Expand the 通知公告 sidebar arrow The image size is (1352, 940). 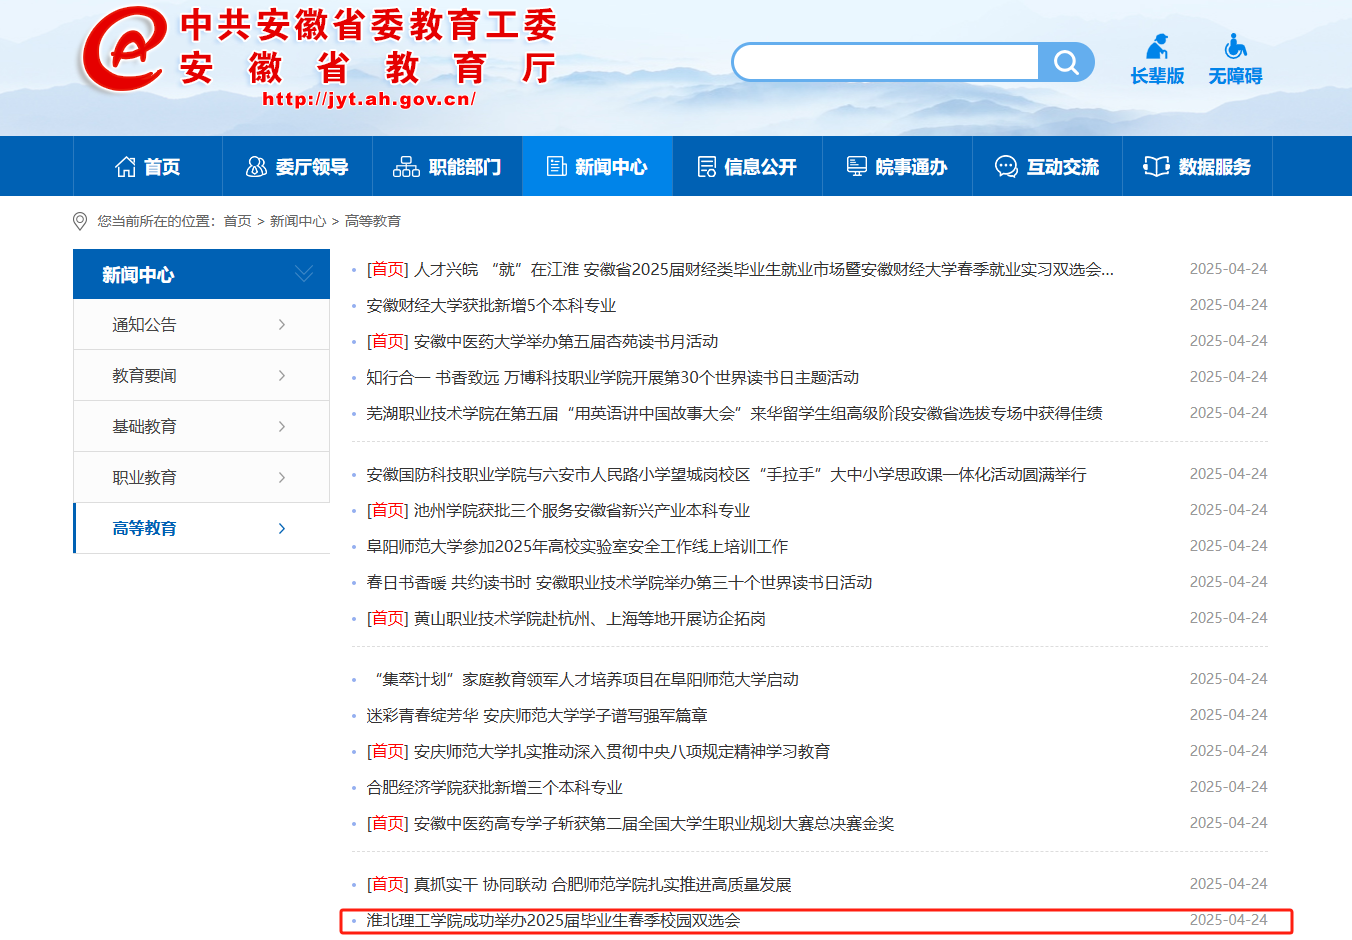[282, 325]
